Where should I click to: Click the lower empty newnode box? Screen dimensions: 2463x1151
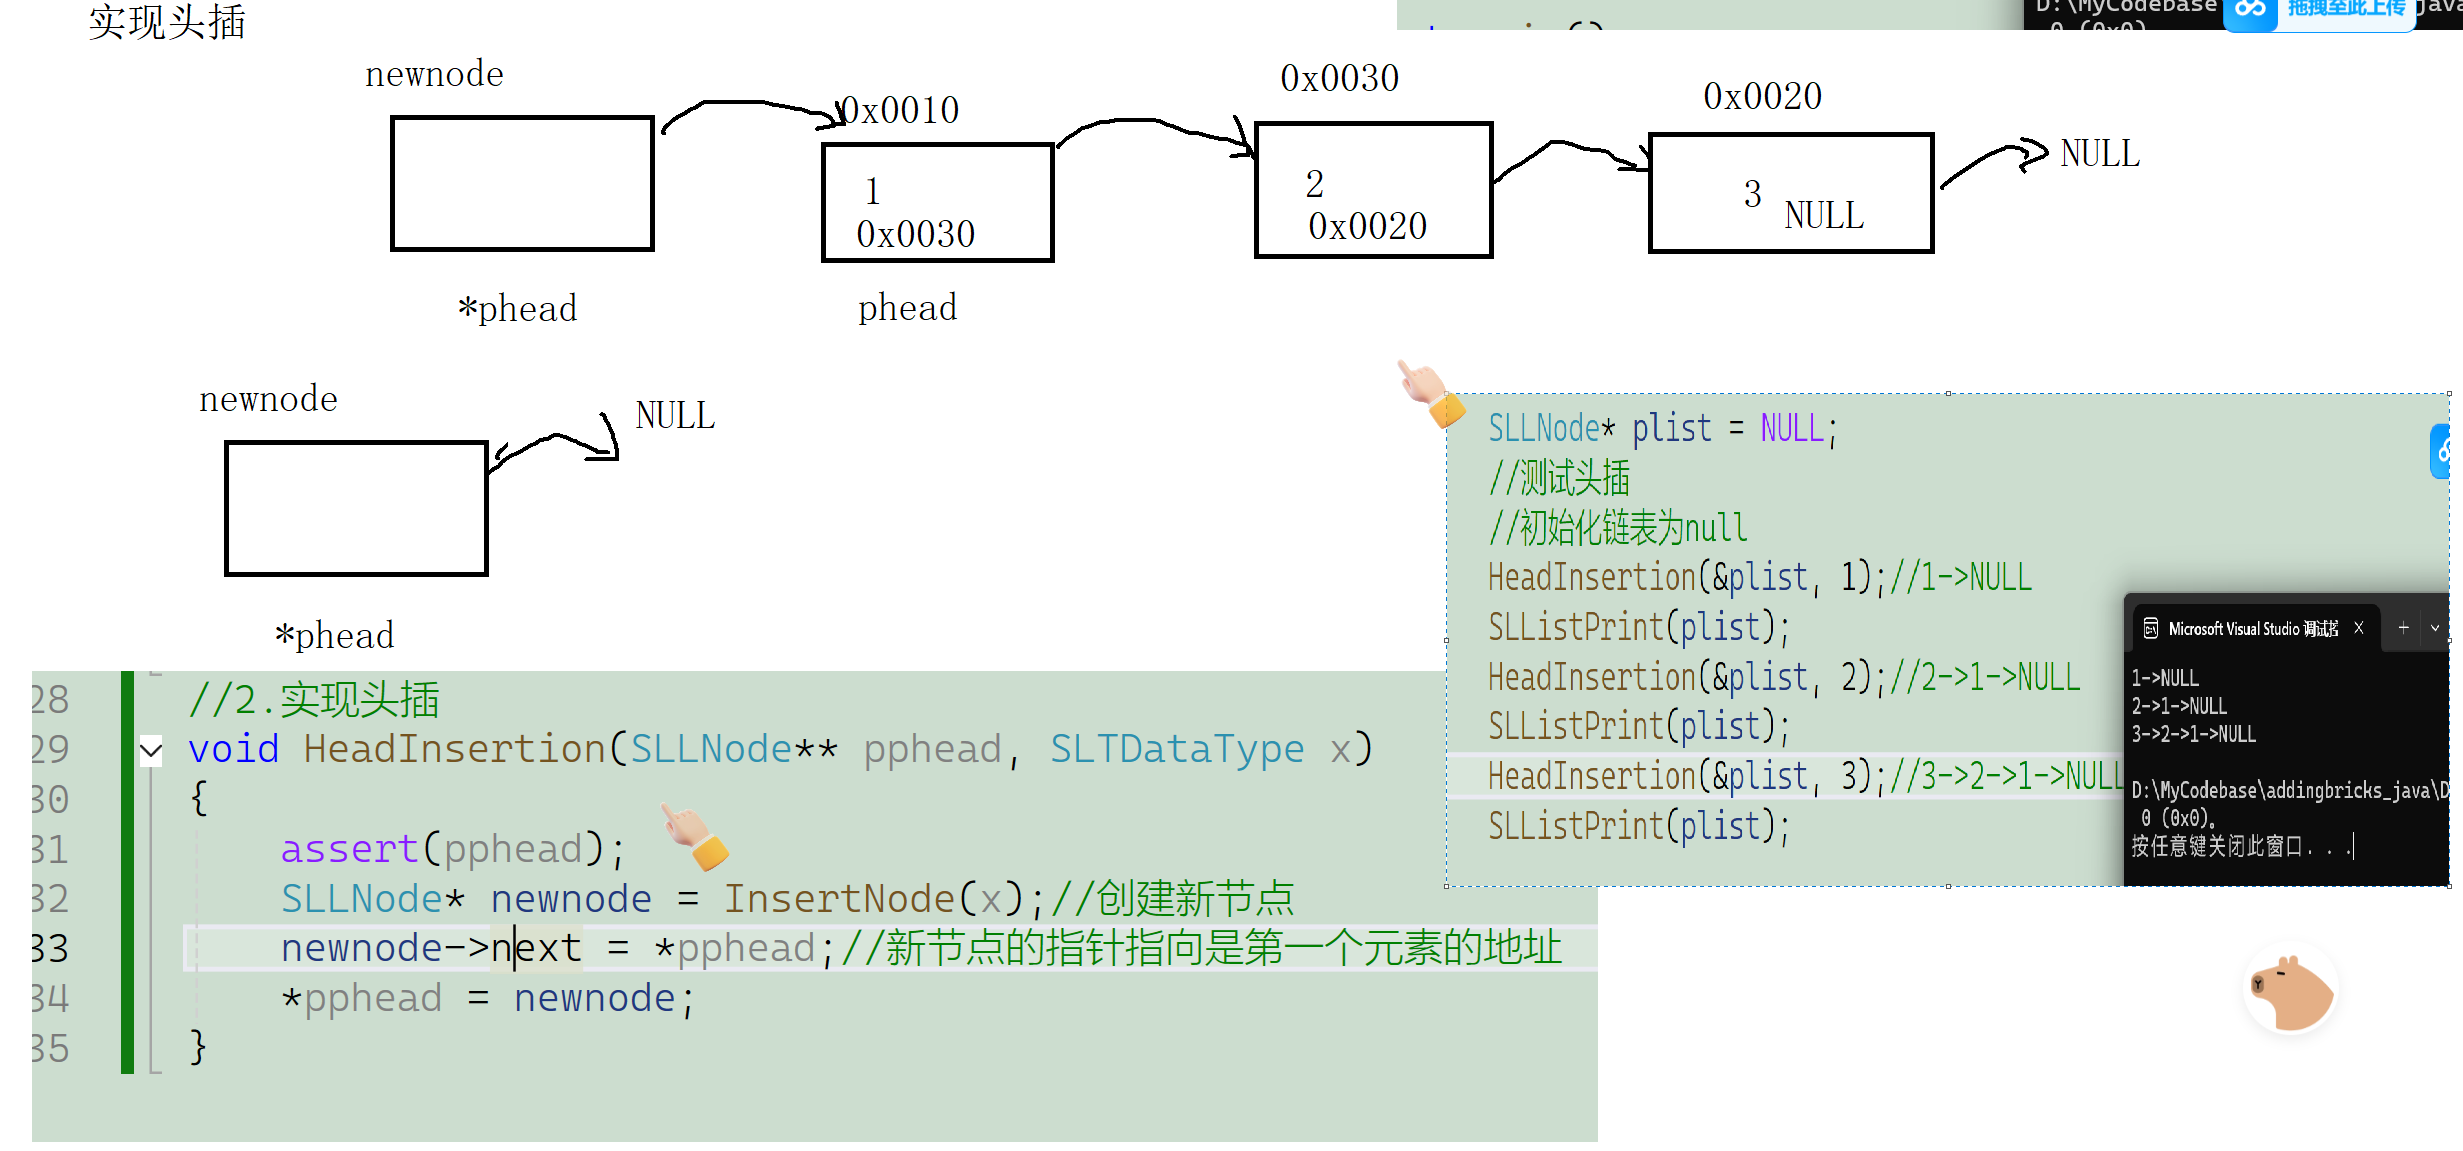tap(357, 509)
